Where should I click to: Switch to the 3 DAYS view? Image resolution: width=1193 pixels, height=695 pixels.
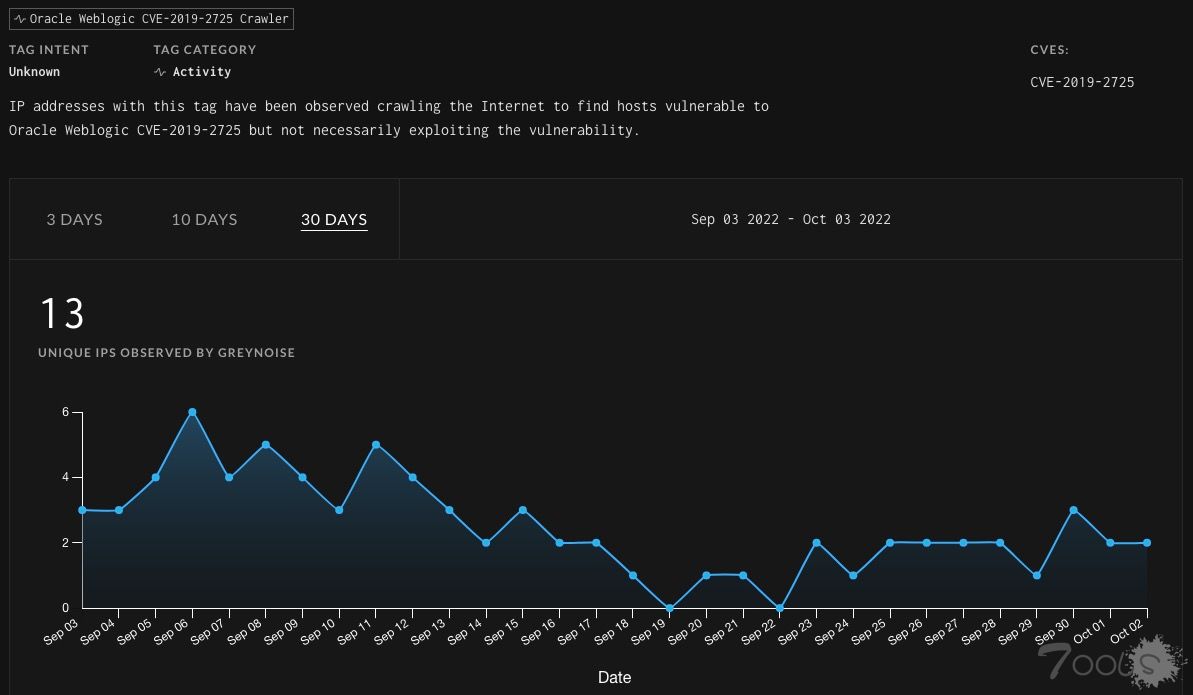click(x=74, y=219)
